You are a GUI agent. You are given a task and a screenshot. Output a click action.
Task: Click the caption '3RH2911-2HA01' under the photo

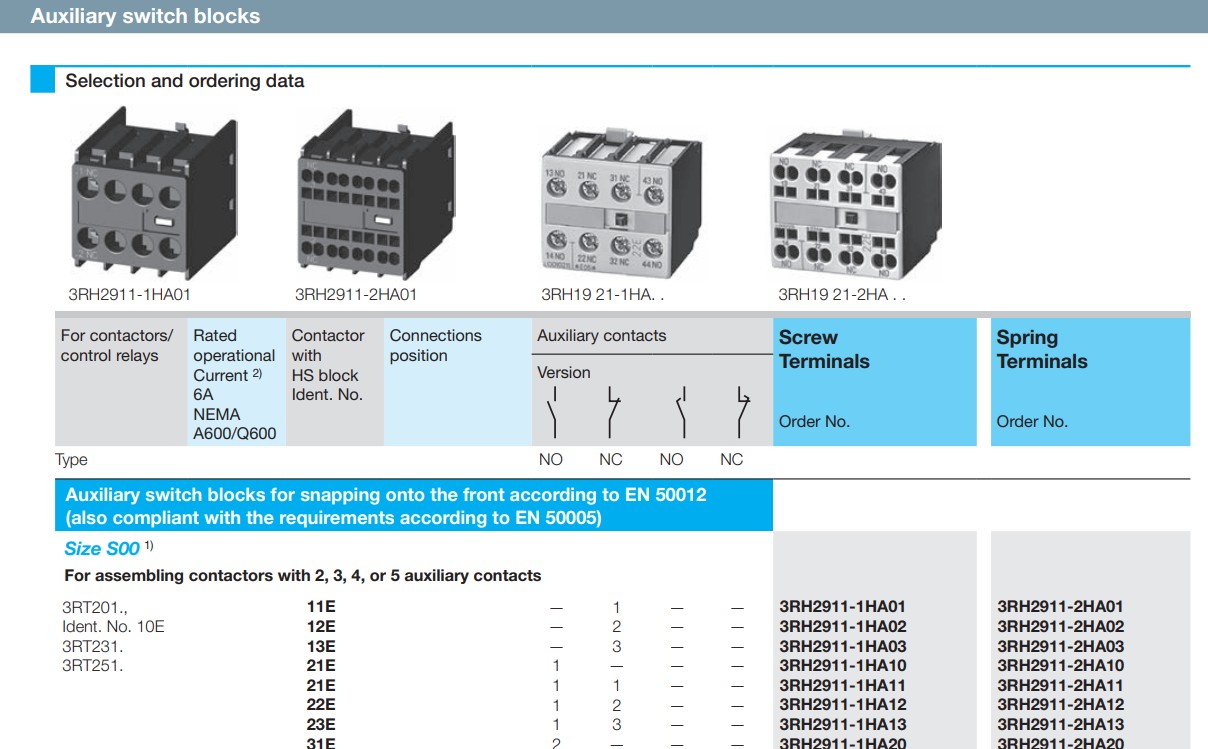pos(356,295)
